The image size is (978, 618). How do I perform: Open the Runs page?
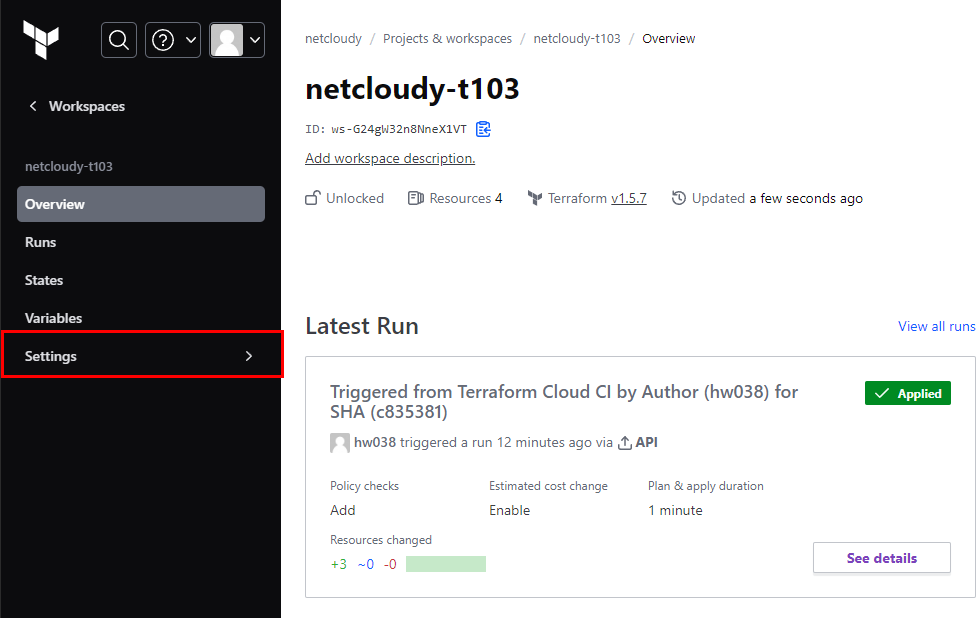coord(41,242)
